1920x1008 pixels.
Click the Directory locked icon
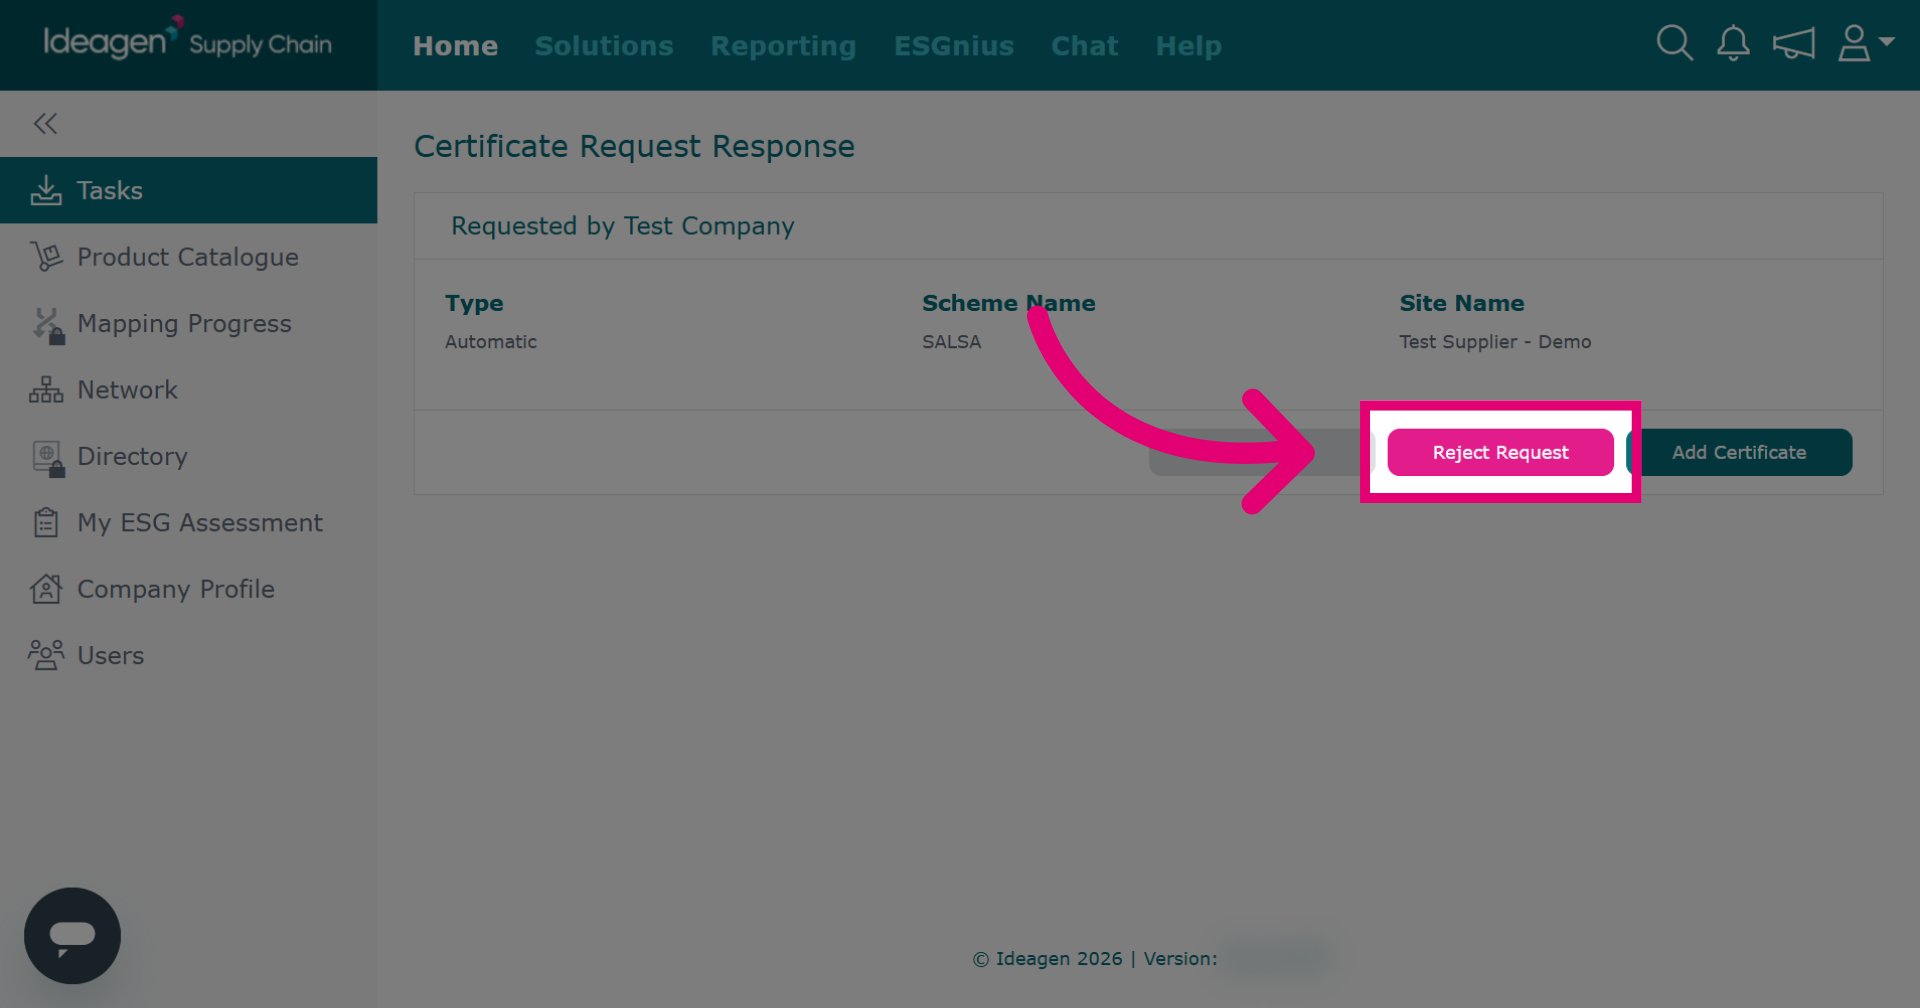click(48, 458)
